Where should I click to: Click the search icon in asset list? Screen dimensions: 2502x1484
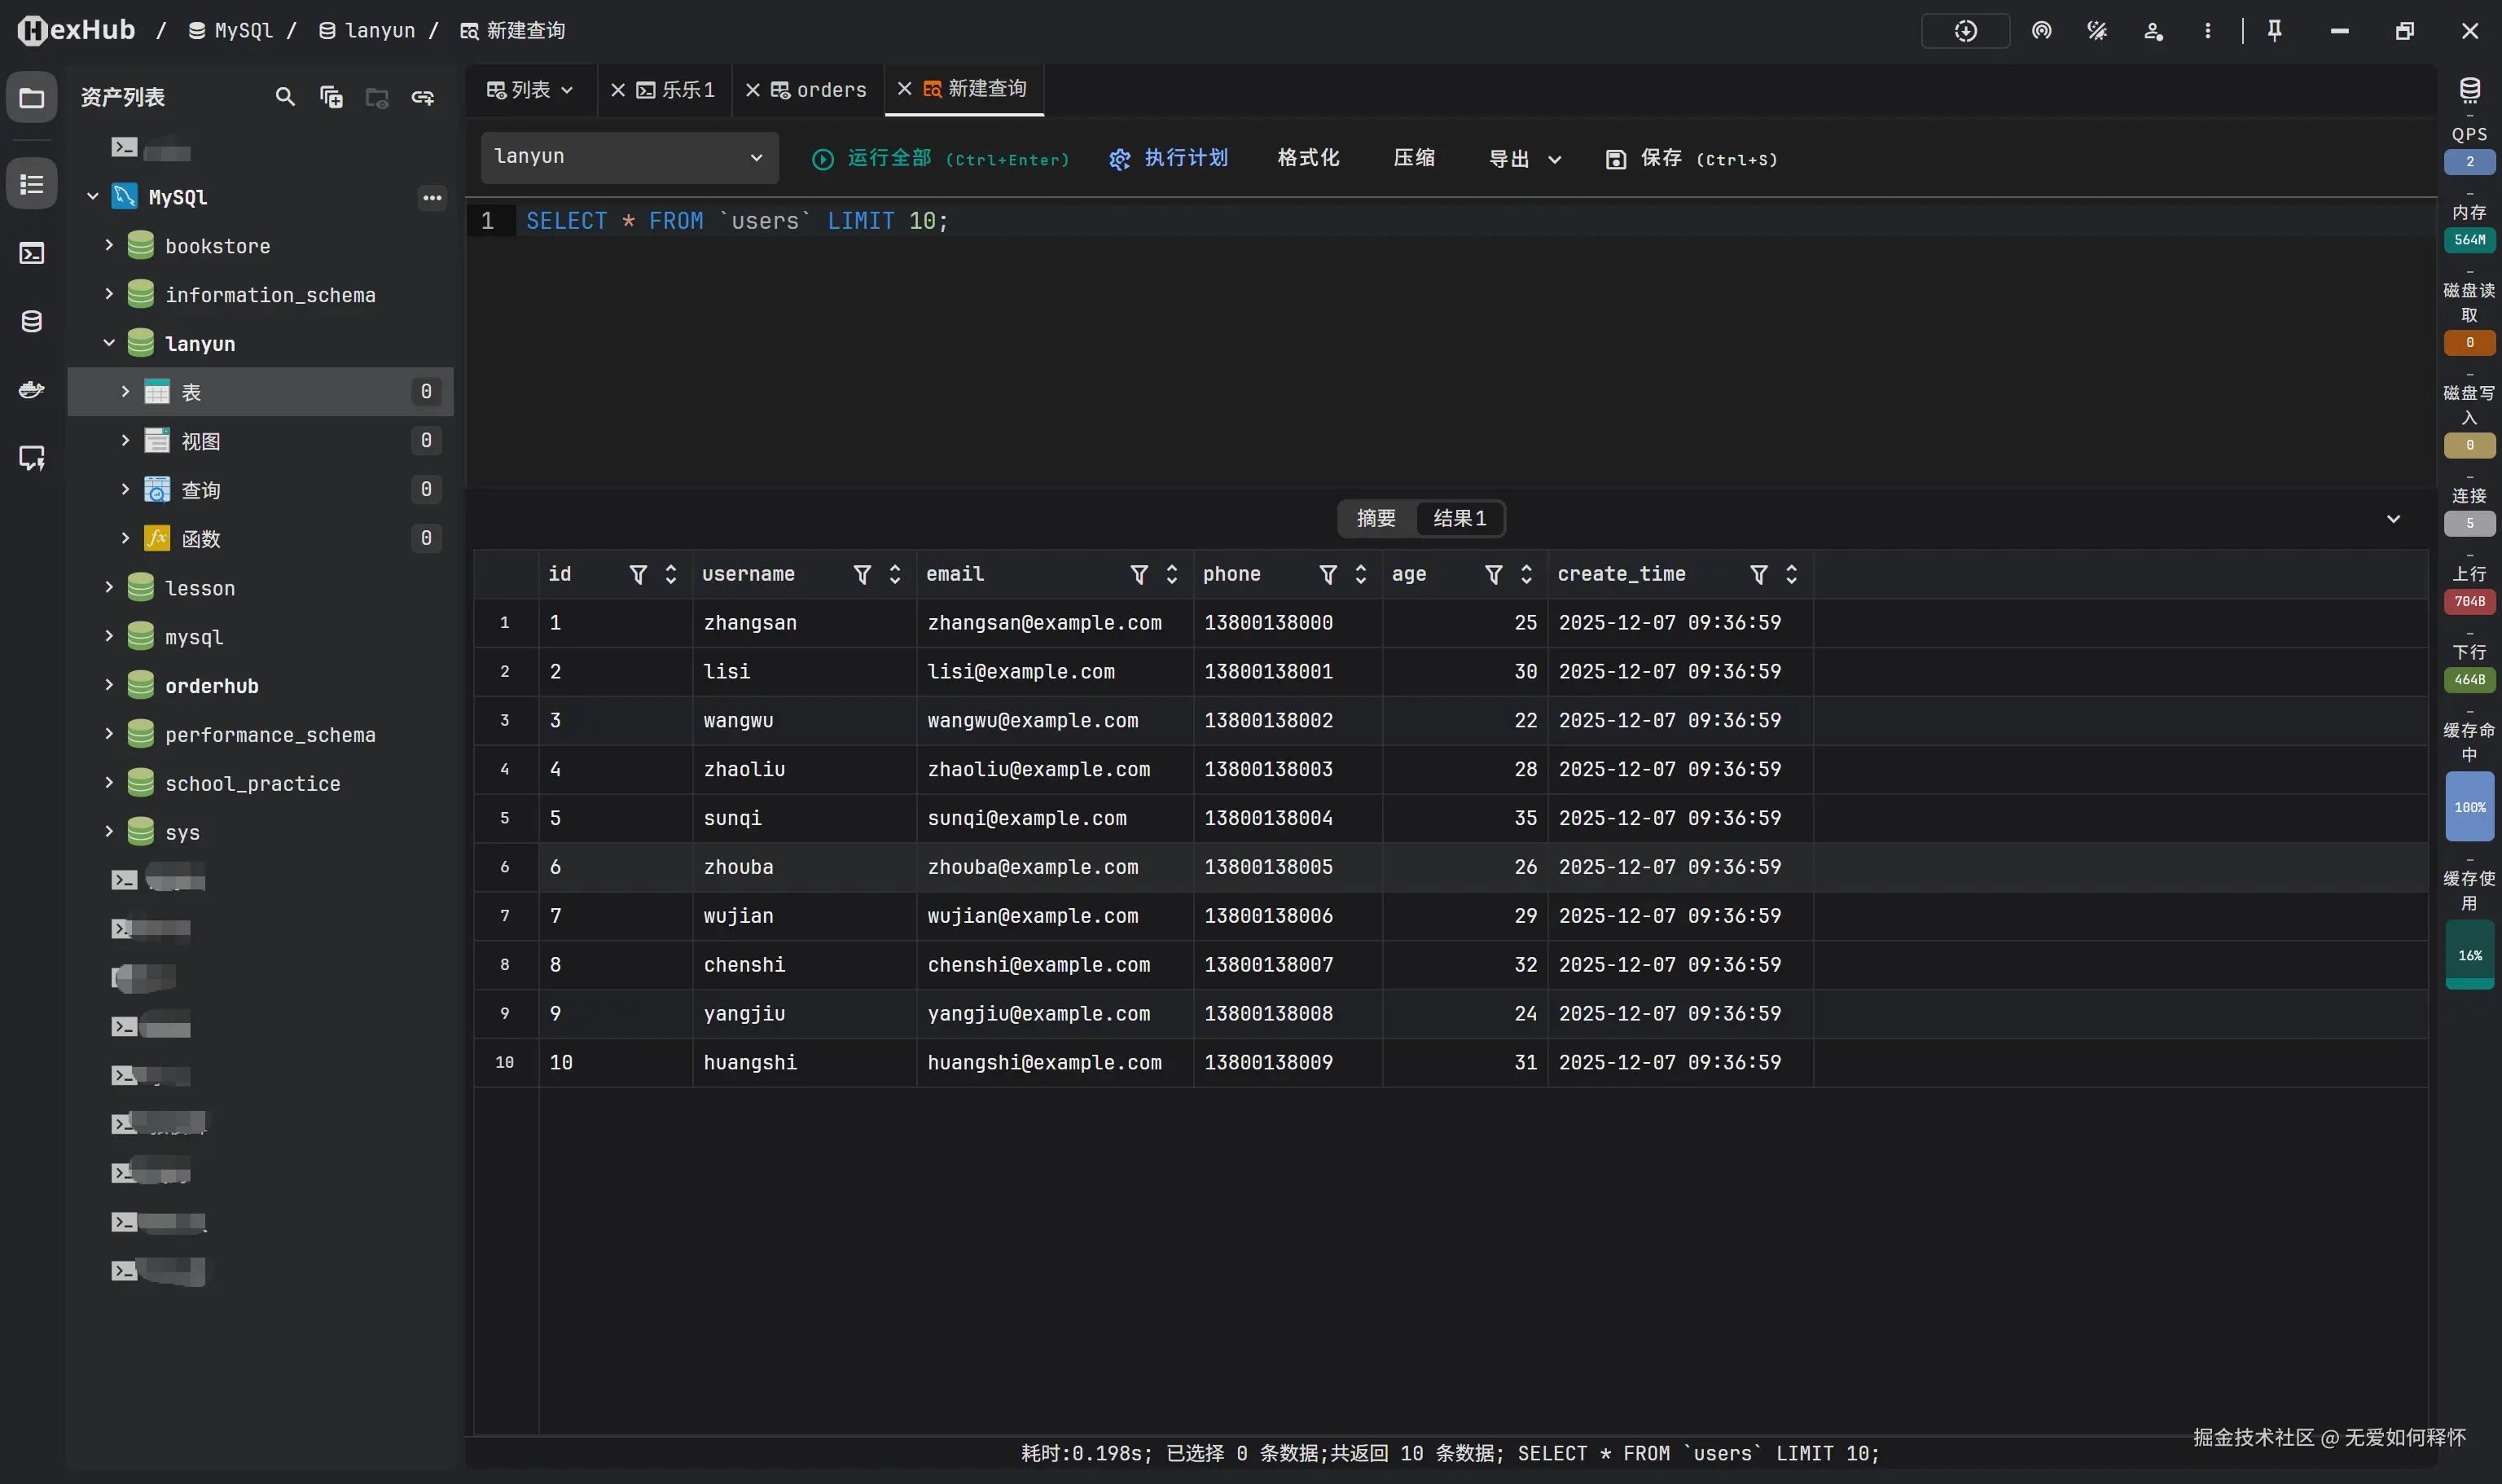285,97
